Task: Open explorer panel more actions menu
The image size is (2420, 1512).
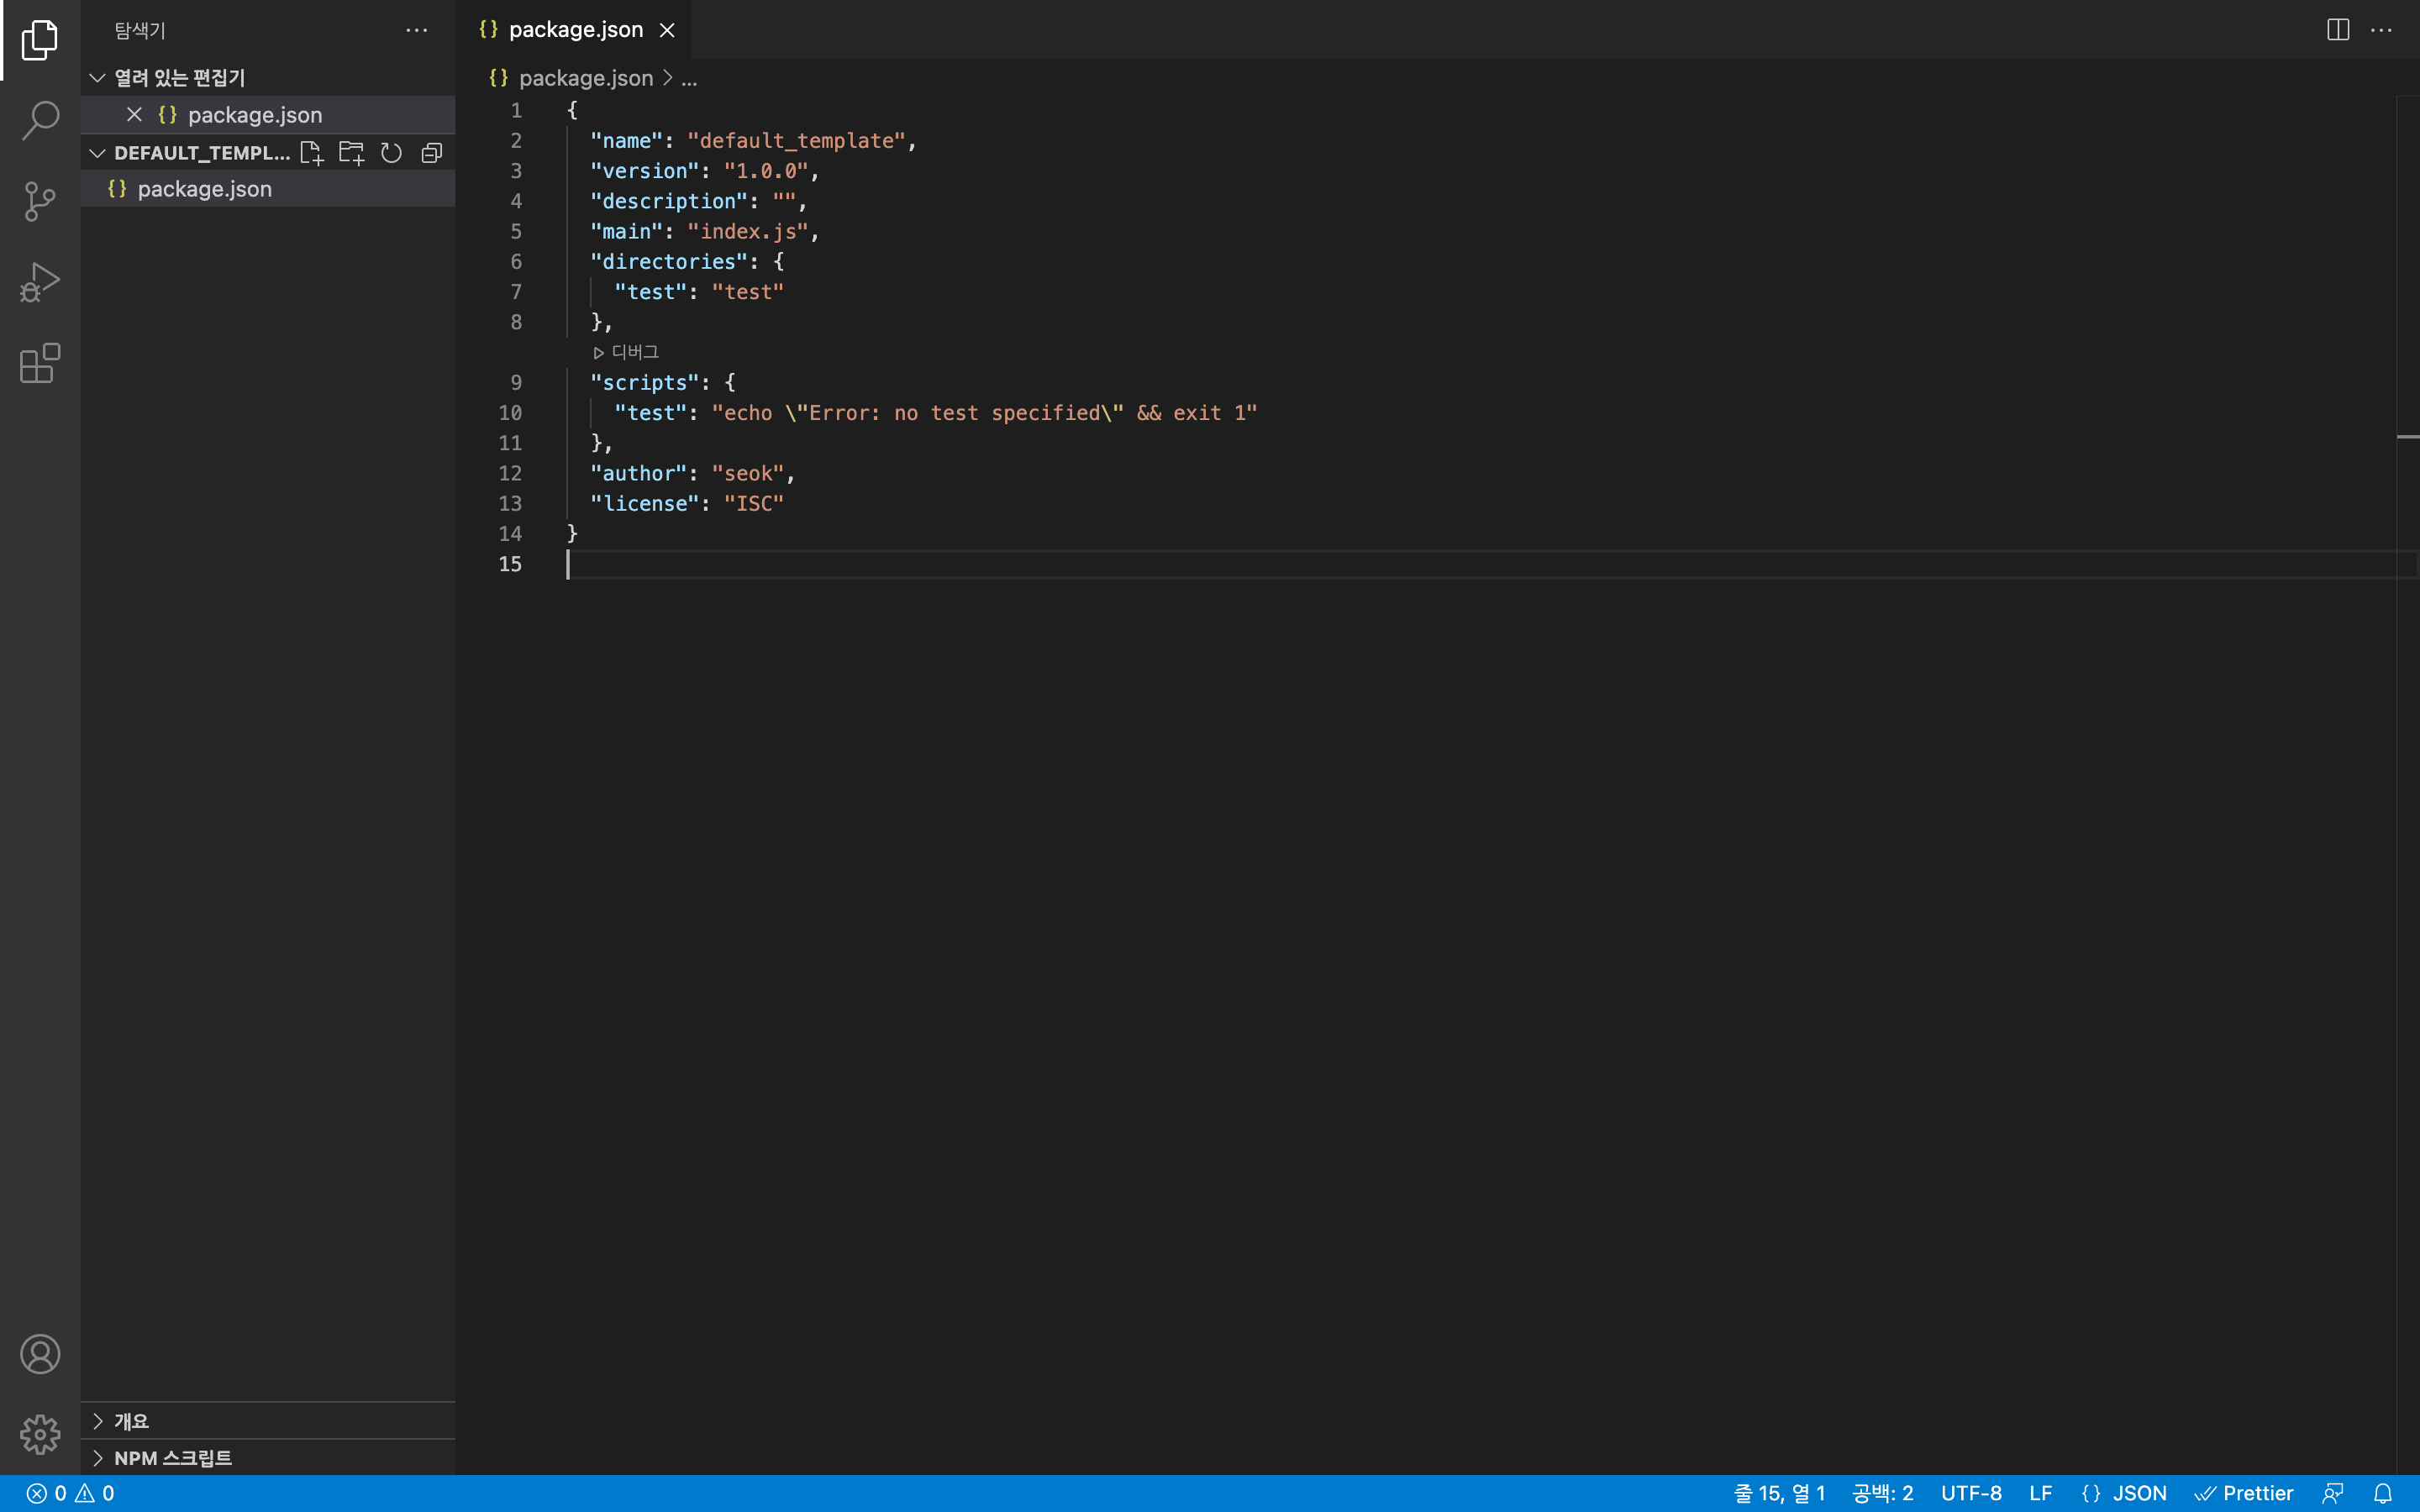Action: coord(417,30)
